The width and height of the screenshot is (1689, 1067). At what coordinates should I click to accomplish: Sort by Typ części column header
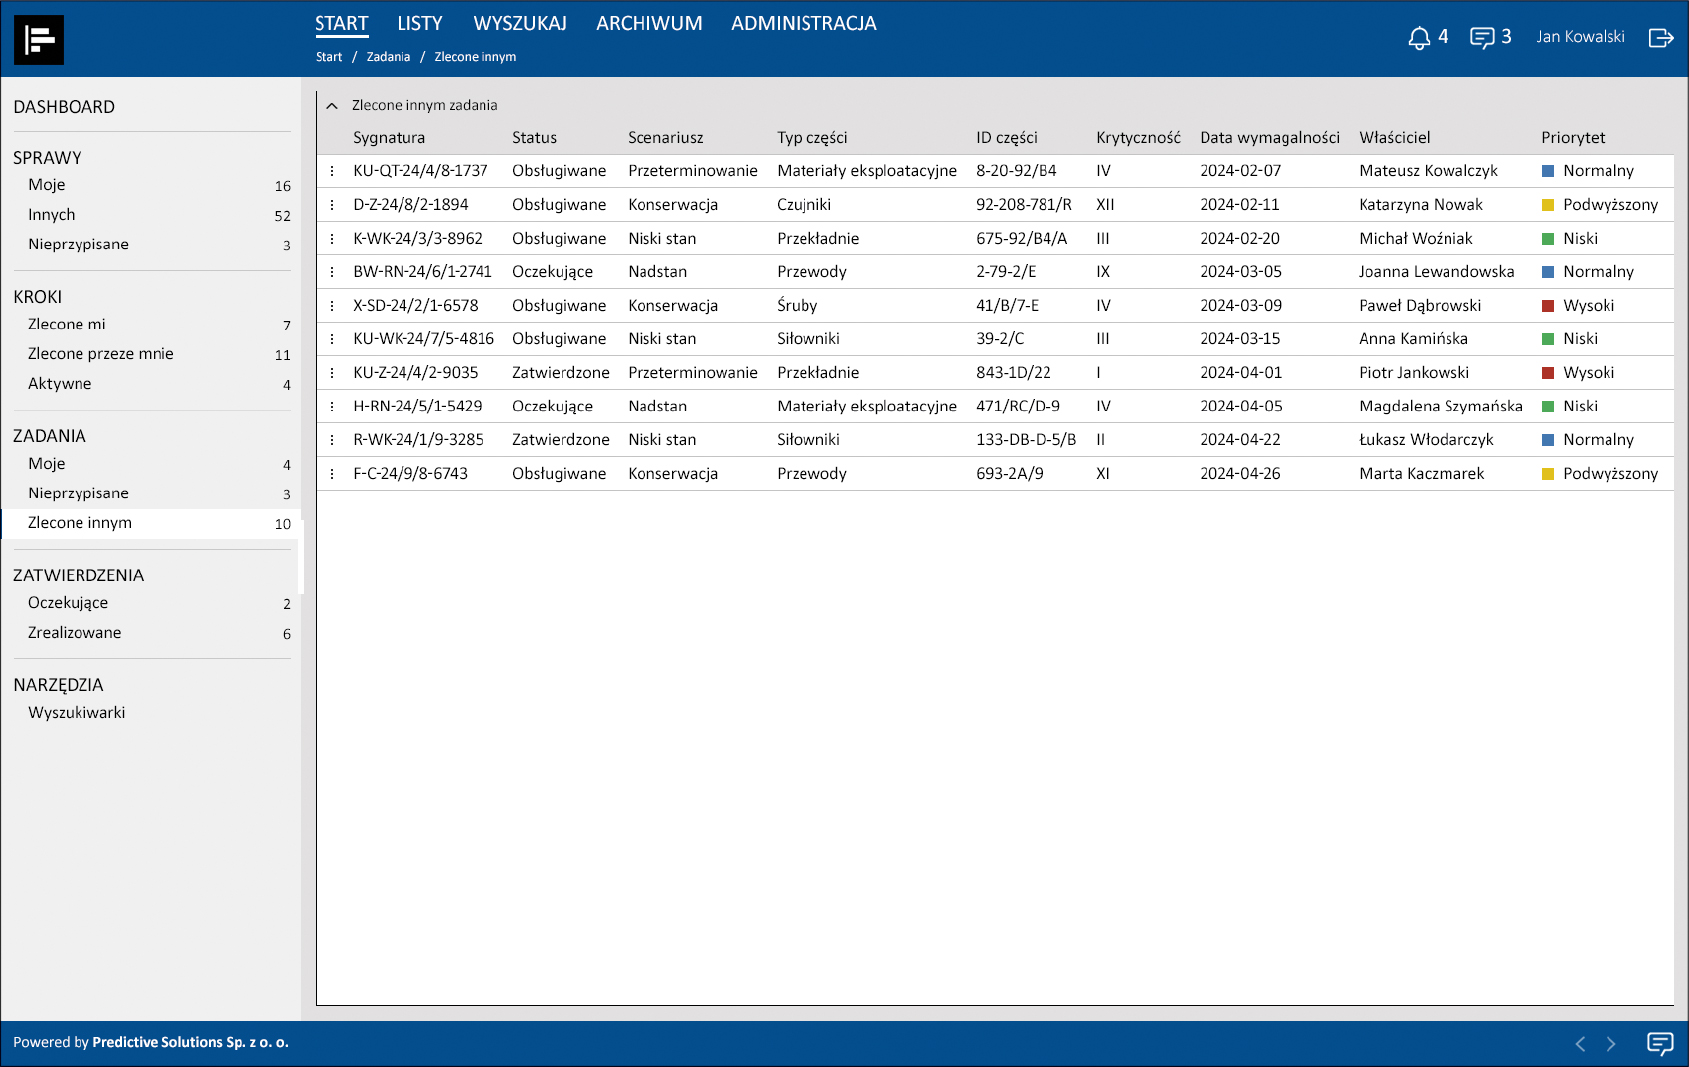pyautogui.click(x=812, y=138)
